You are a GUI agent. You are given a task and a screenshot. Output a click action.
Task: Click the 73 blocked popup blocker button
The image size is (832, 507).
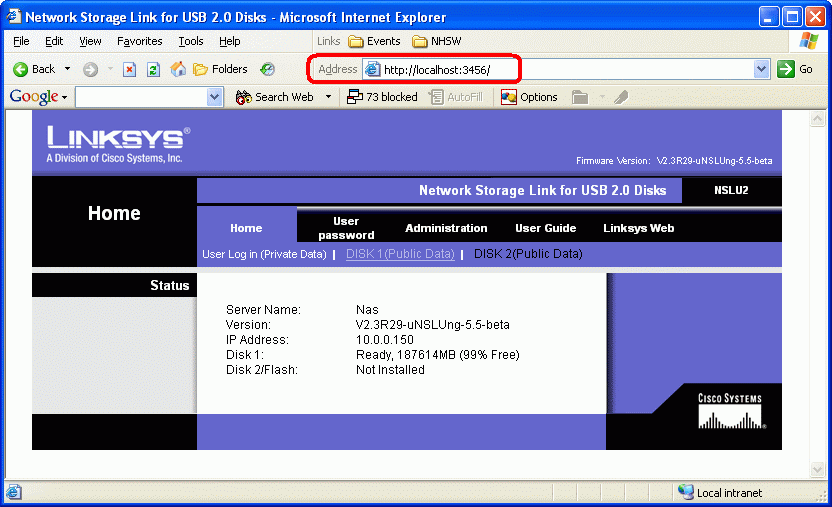pyautogui.click(x=382, y=97)
